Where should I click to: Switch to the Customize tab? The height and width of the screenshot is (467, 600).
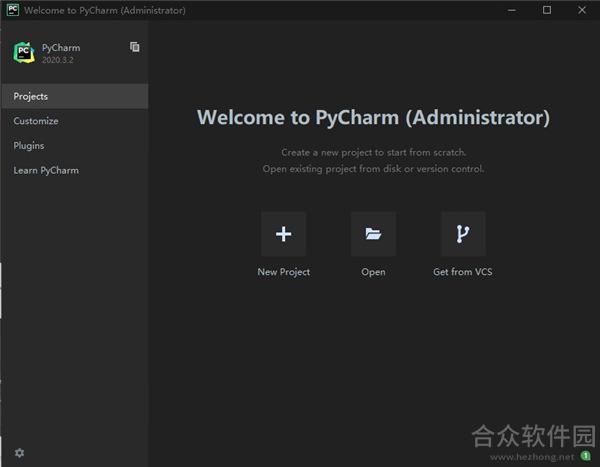pyautogui.click(x=75, y=121)
